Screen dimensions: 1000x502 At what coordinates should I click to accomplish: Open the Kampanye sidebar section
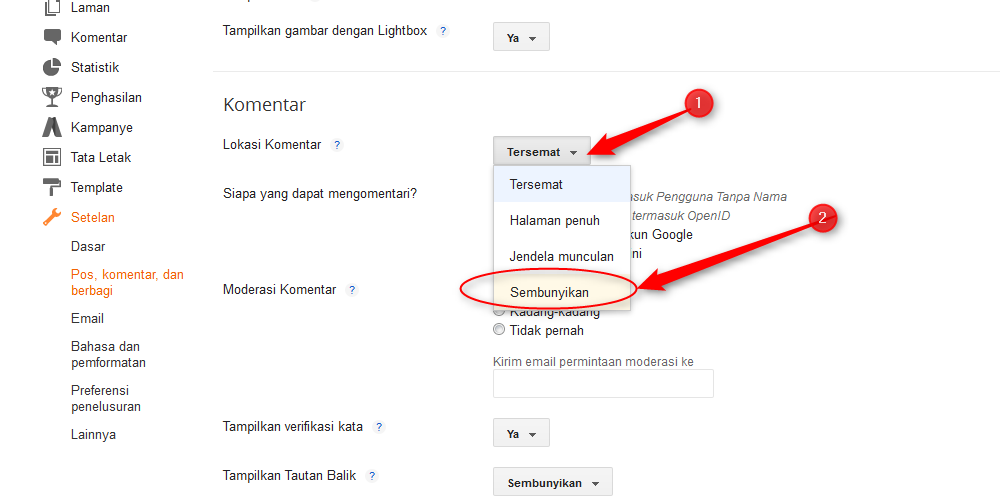tap(102, 128)
